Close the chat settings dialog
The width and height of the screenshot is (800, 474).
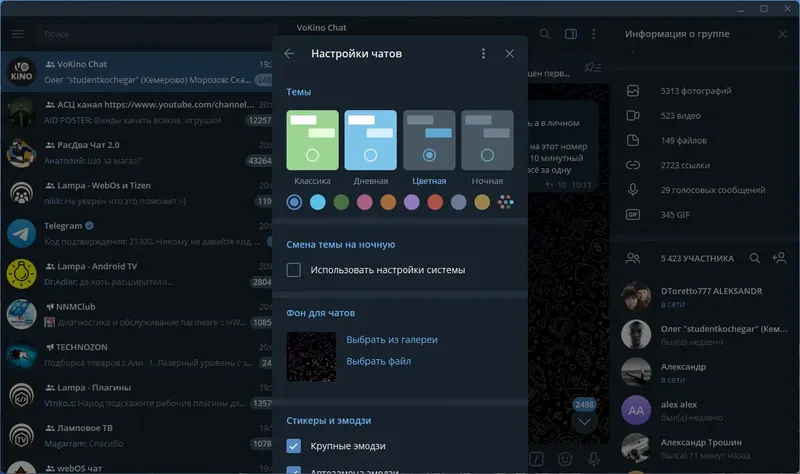509,54
